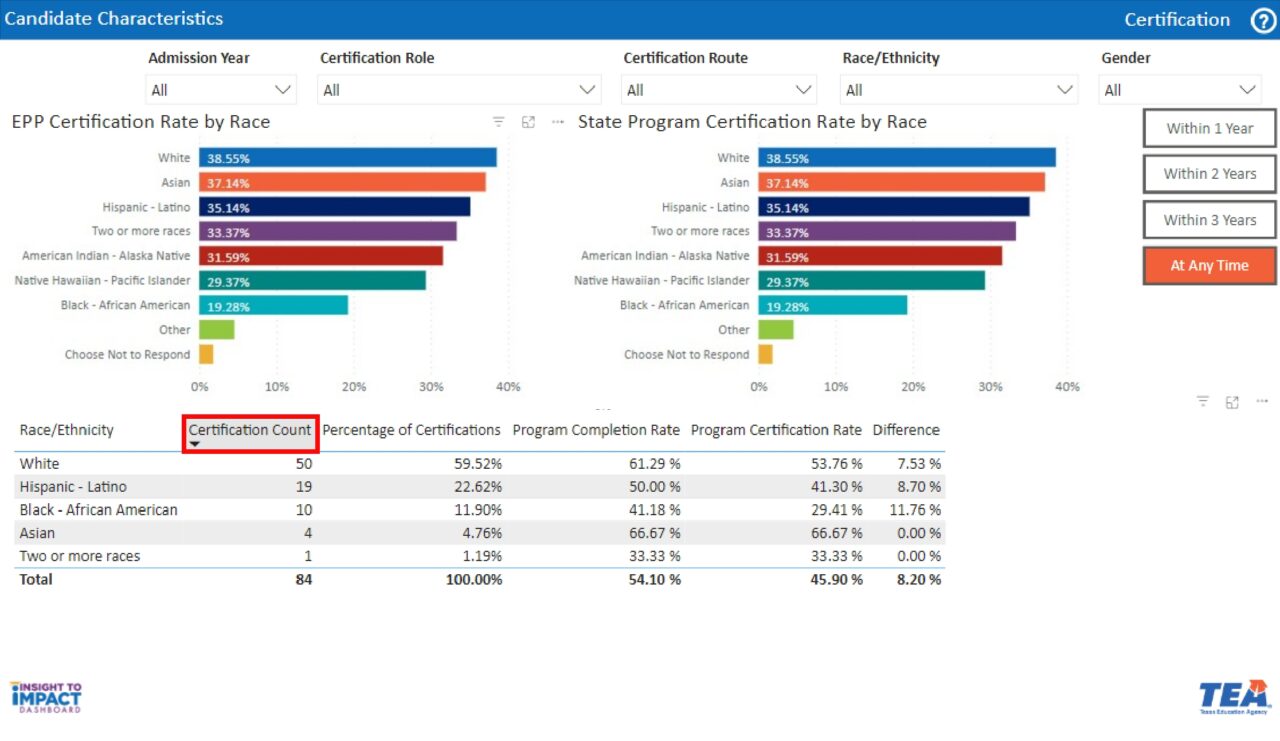The width and height of the screenshot is (1280, 741).
Task: Select the Within 3 Years option
Action: 1209,220
